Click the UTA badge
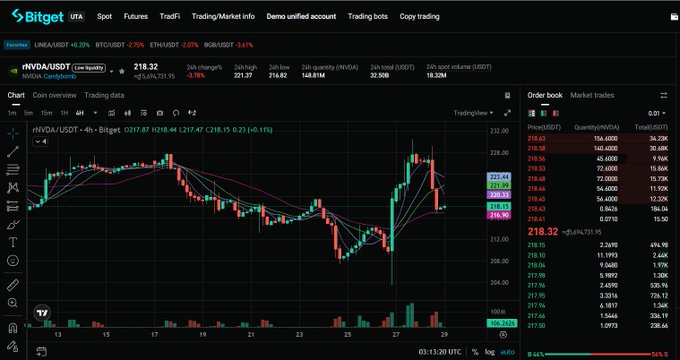The width and height of the screenshot is (680, 360). coord(76,17)
